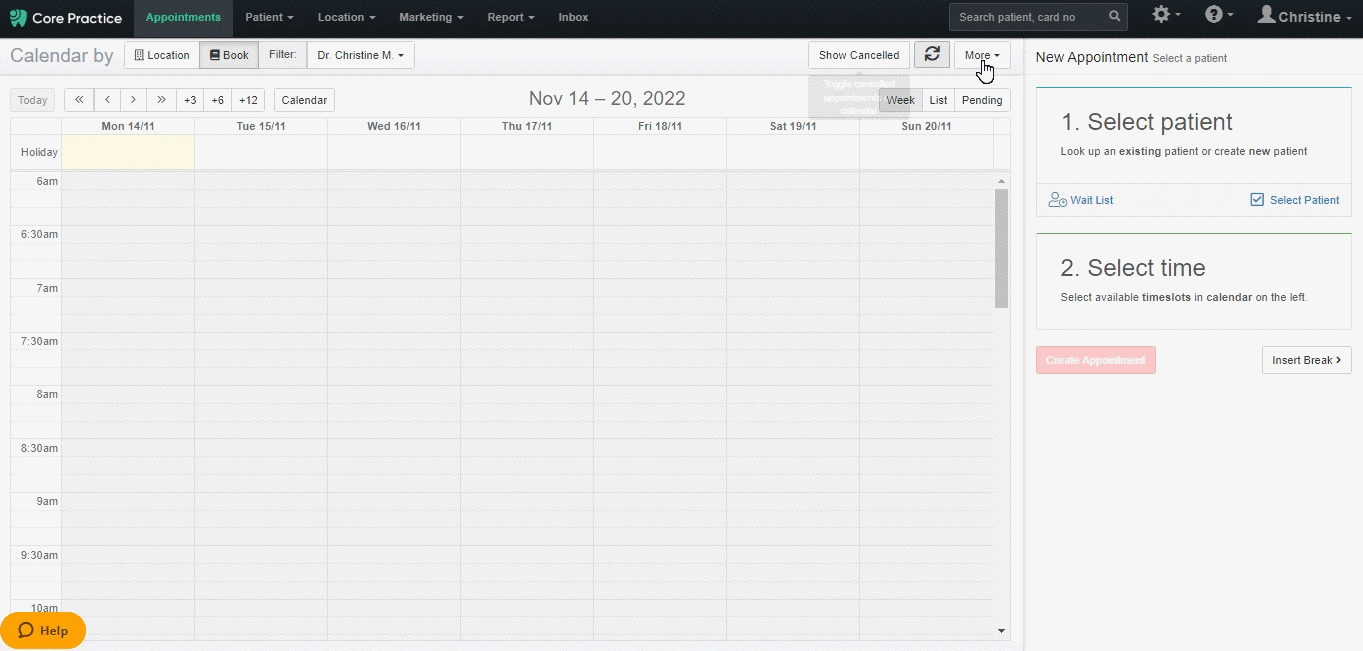1363x651 pixels.
Task: Switch calendar to Book view
Action: pos(229,55)
